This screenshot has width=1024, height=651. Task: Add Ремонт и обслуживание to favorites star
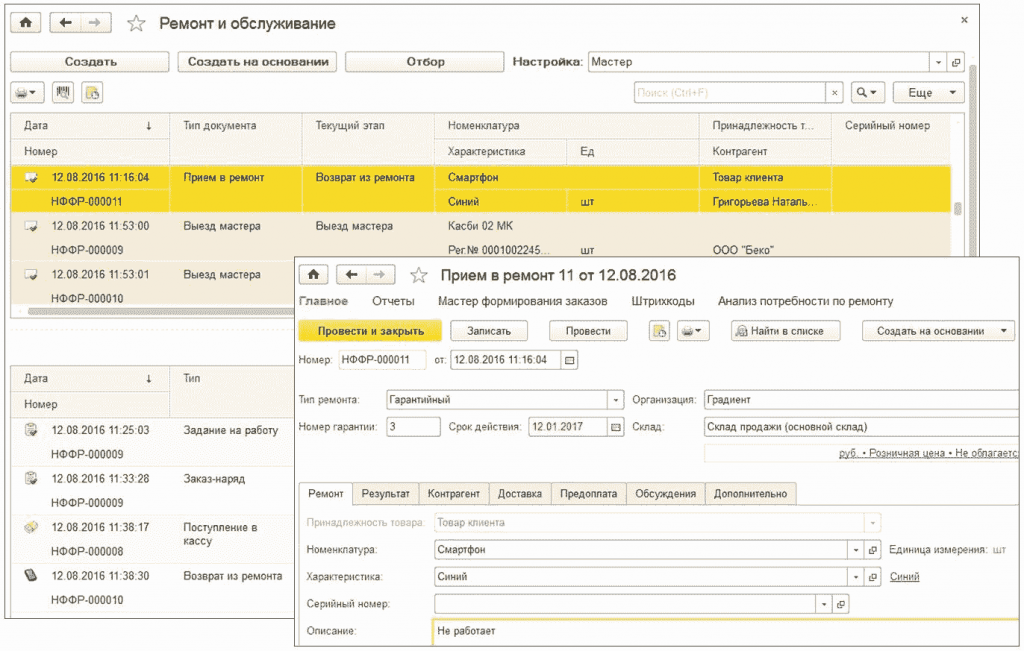pyautogui.click(x=136, y=24)
